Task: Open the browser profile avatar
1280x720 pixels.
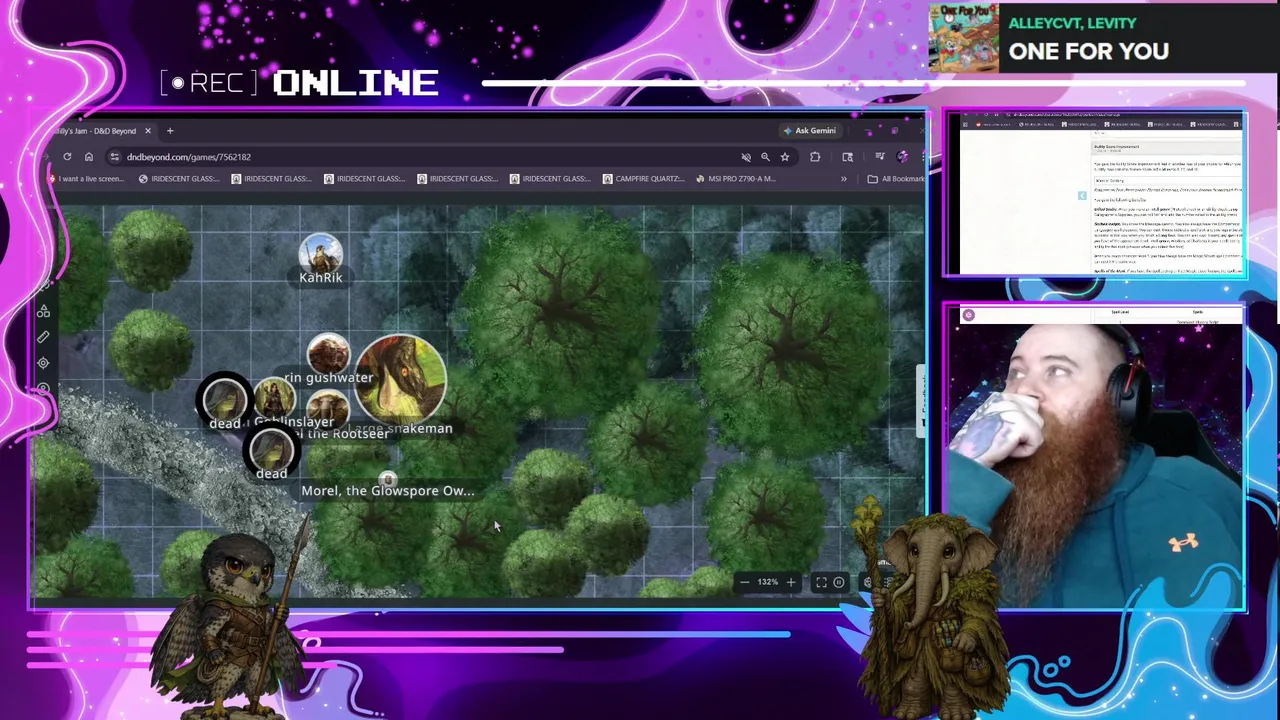Action: [903, 157]
